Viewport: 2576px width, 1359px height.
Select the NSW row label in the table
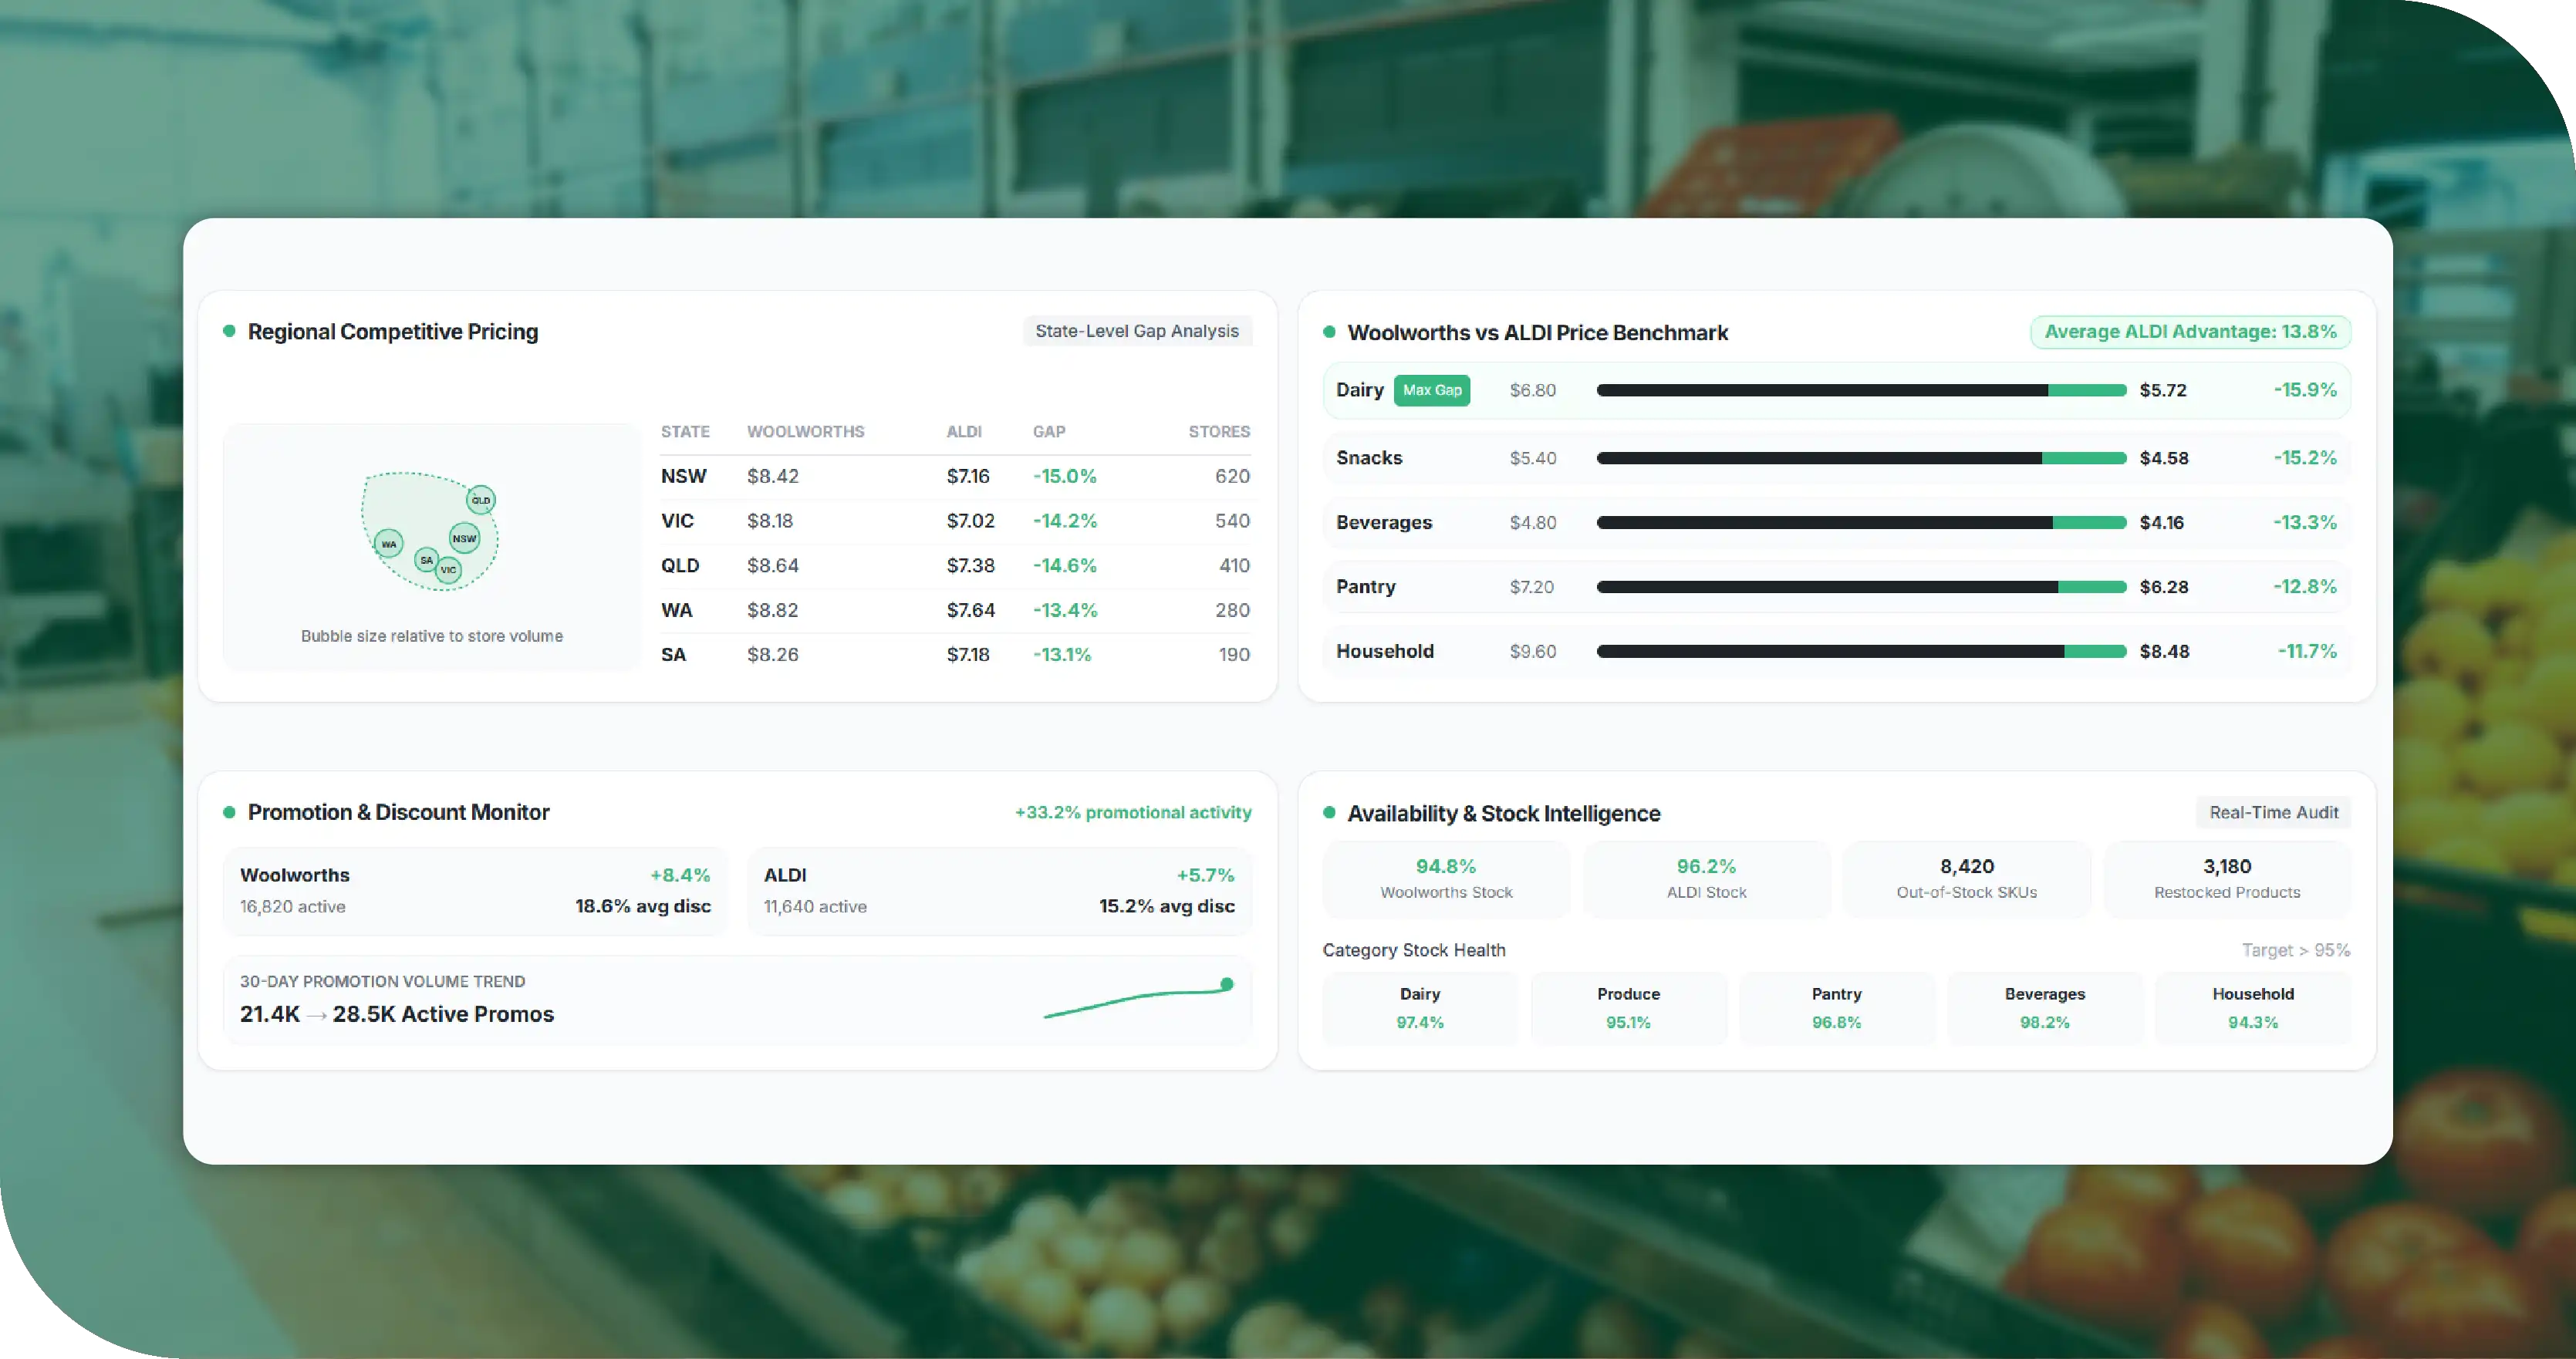[x=683, y=476]
